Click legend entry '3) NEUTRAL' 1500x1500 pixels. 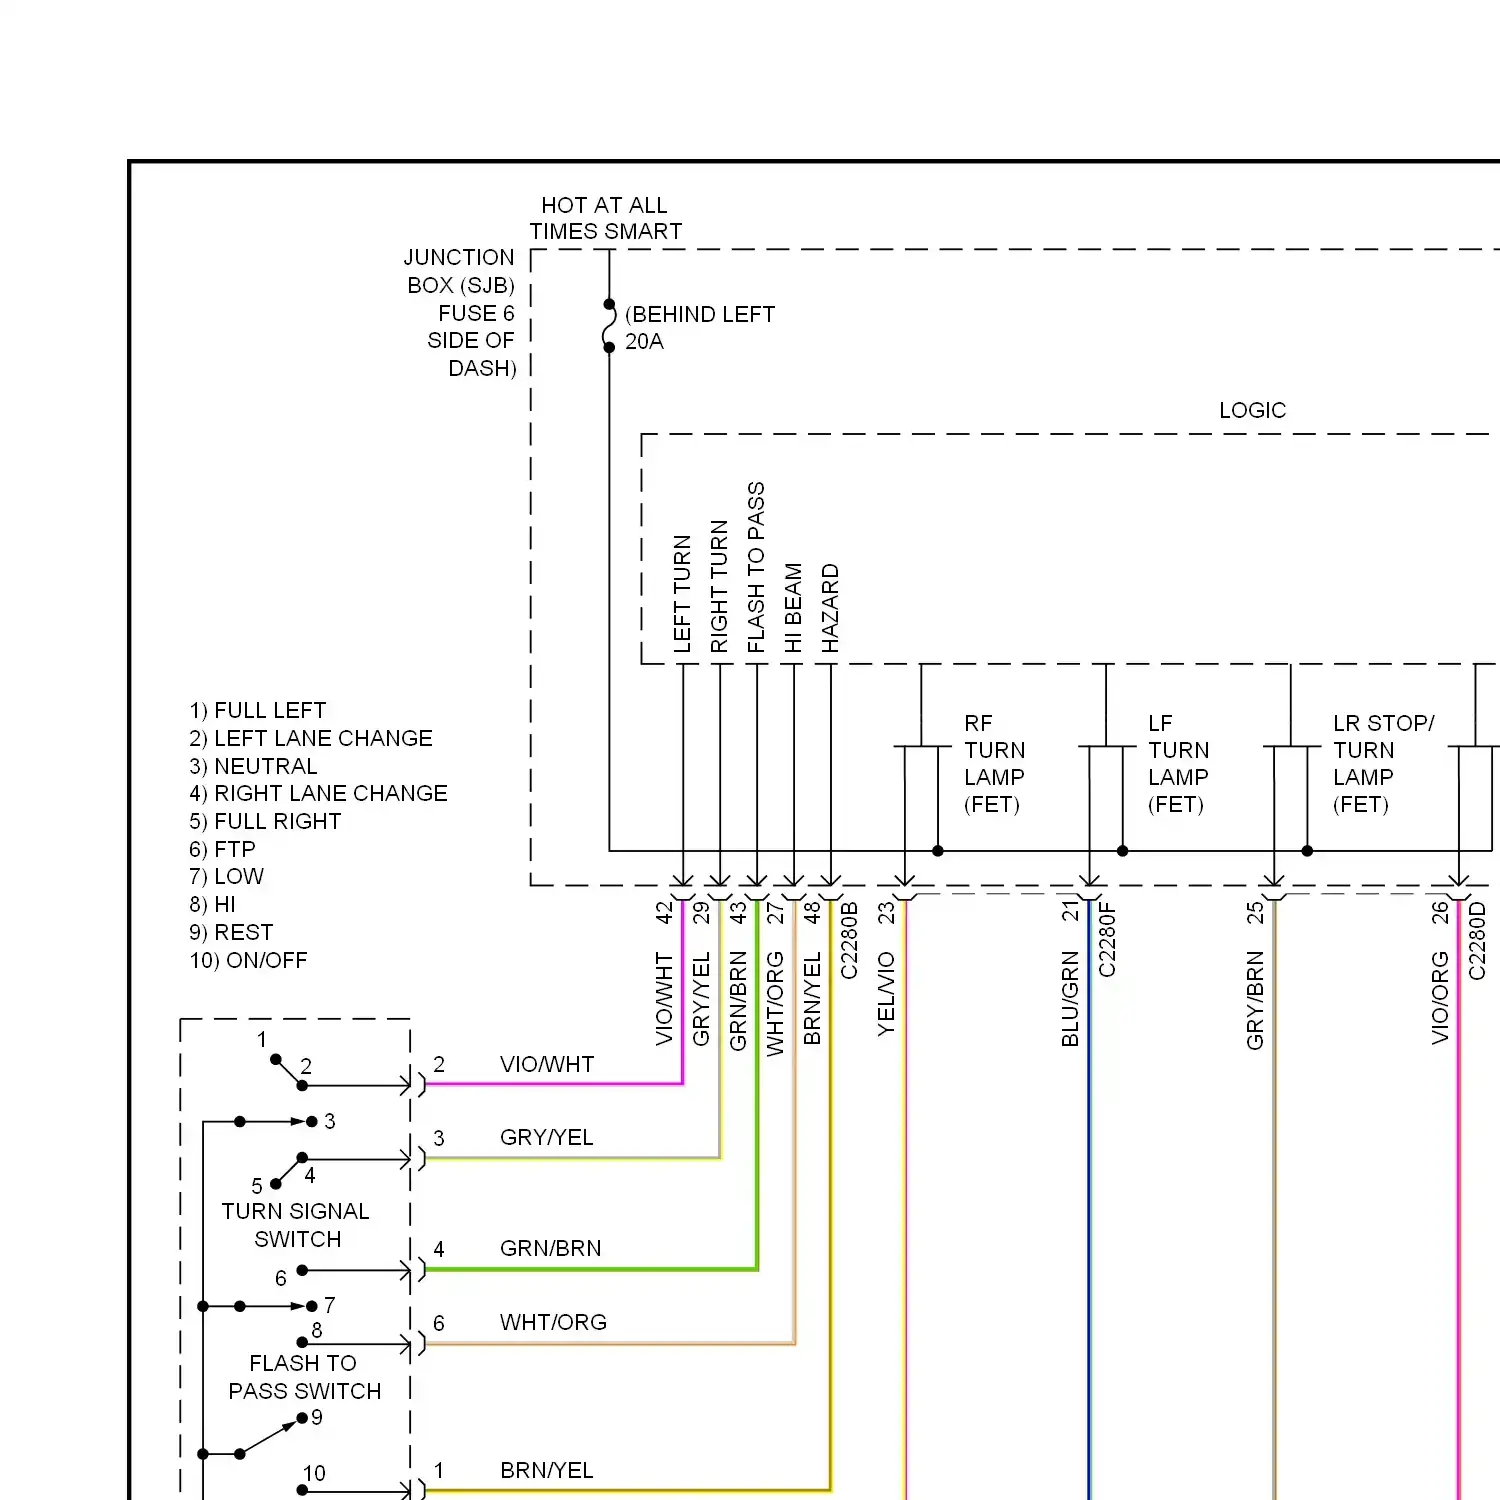click(x=253, y=767)
